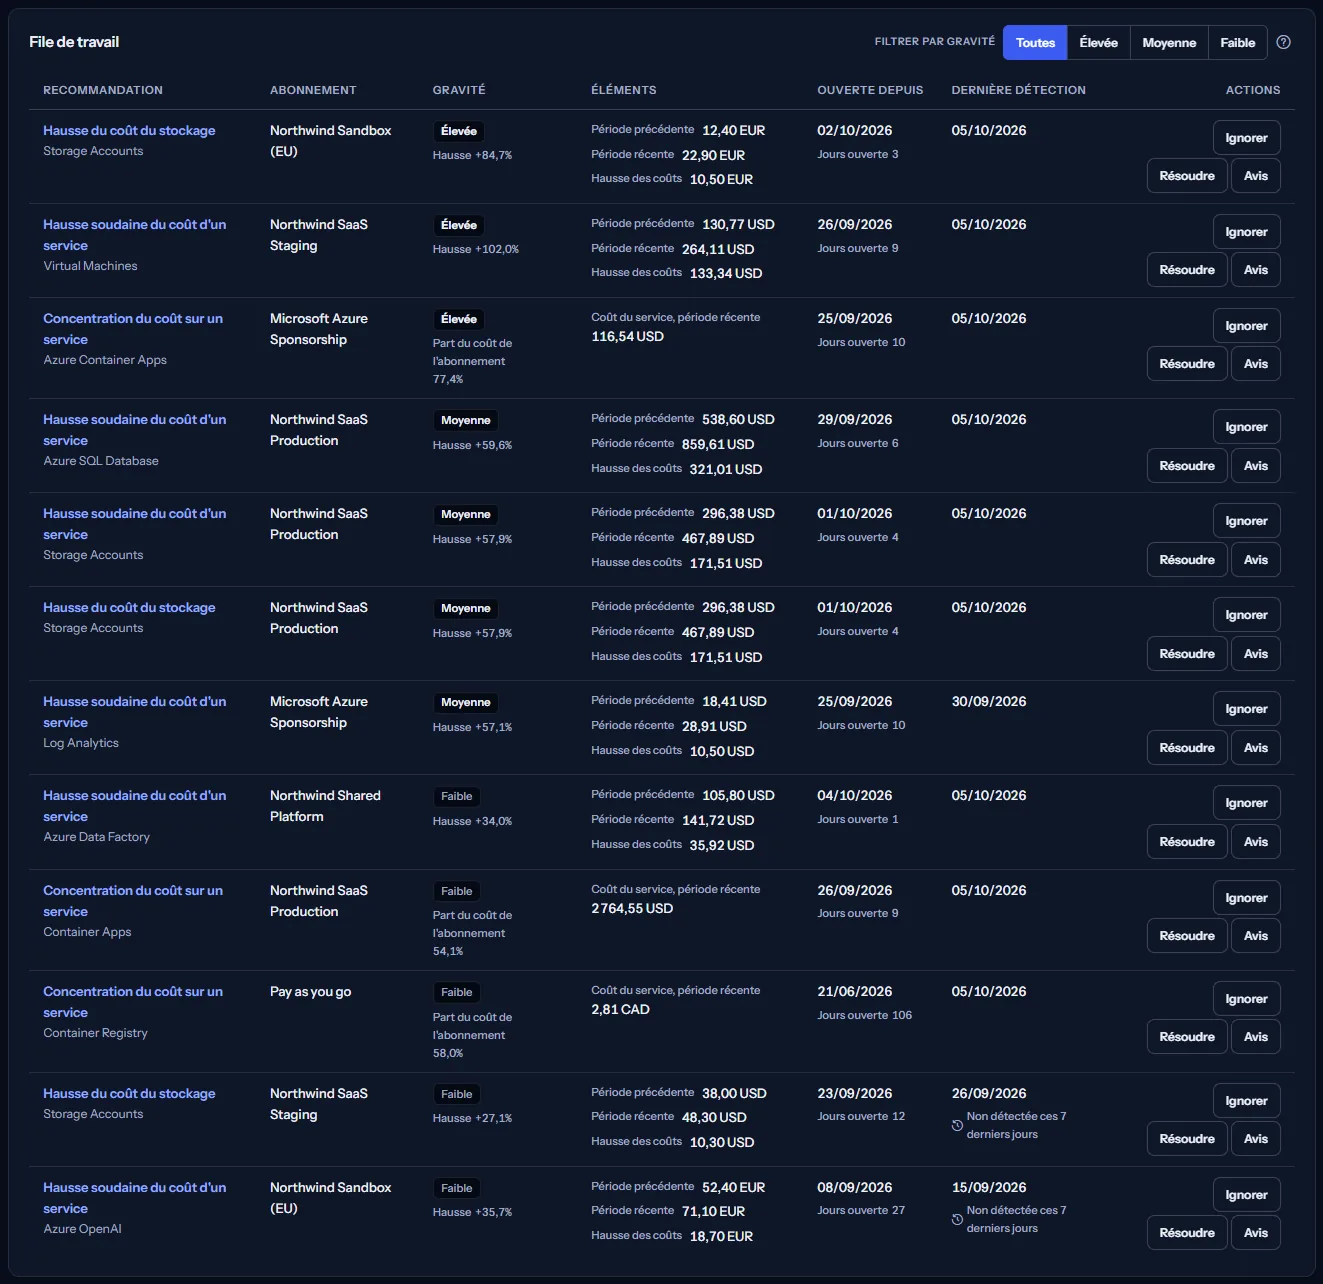
Task: Open the Azure Container Apps concentration recommendation link
Action: click(x=133, y=329)
